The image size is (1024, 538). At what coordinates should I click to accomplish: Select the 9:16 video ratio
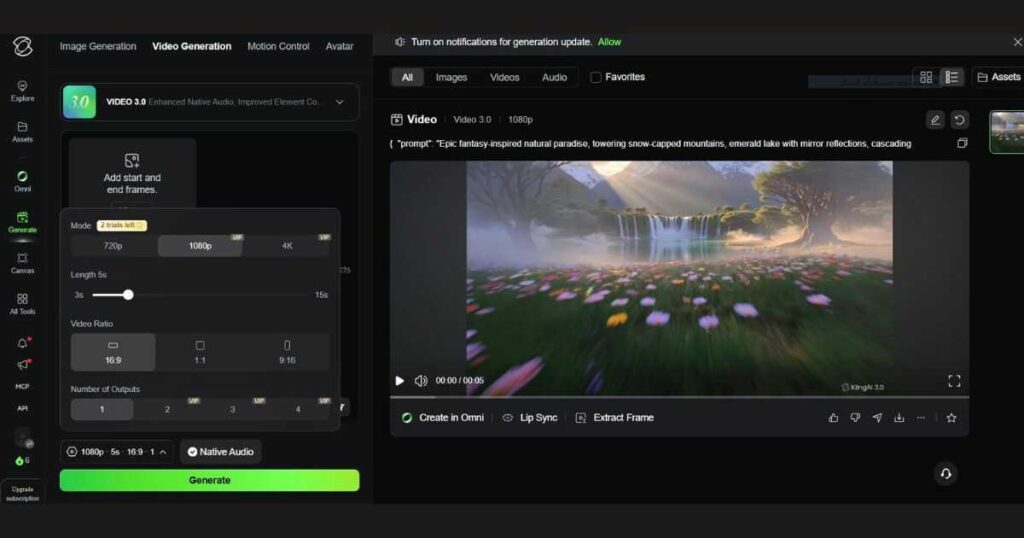(x=287, y=352)
